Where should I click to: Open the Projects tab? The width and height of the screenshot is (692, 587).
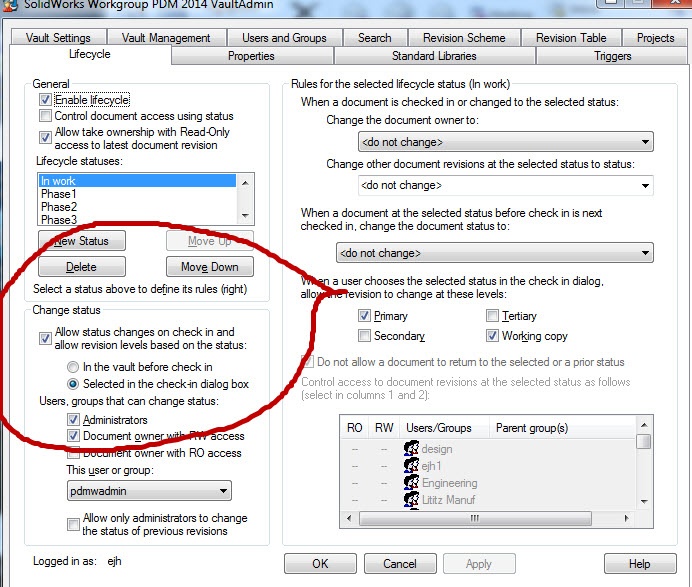pos(655,38)
